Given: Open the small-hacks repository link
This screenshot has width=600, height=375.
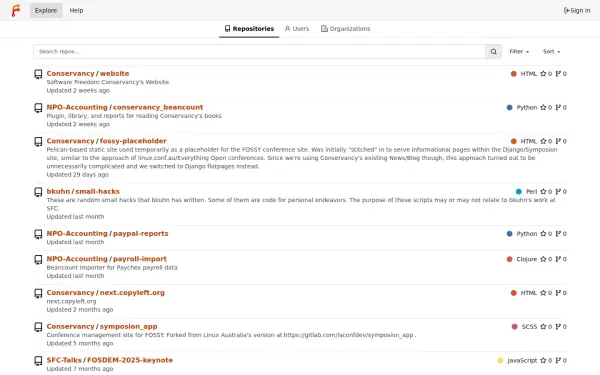Looking at the screenshot, I should coord(98,191).
